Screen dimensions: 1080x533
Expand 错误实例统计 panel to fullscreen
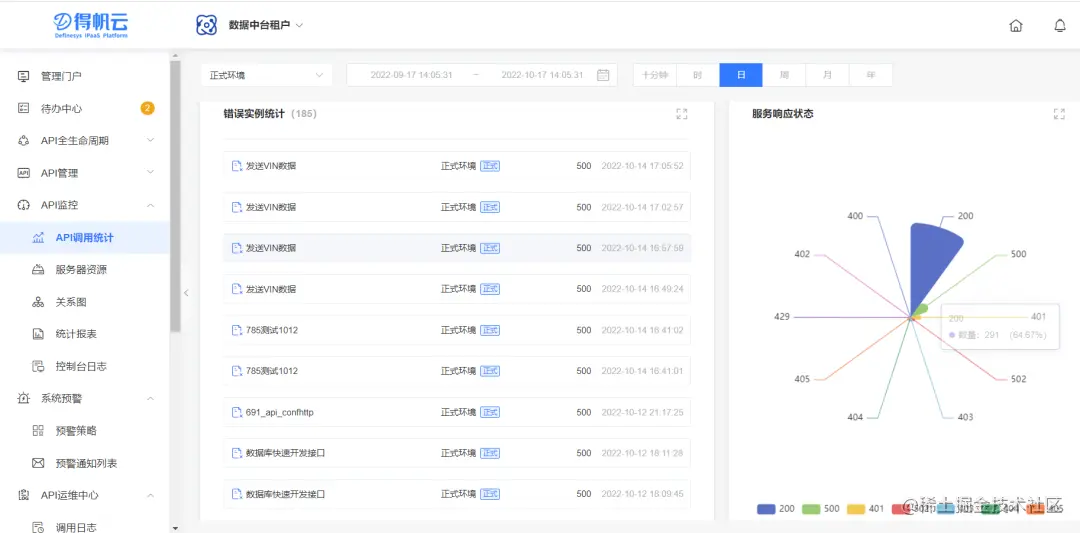click(682, 114)
